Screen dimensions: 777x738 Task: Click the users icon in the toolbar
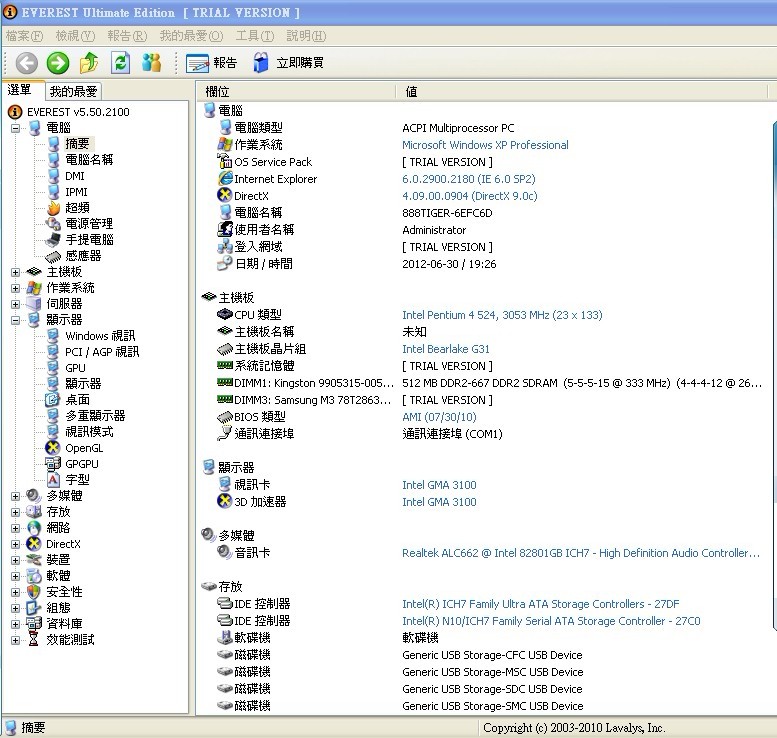152,63
